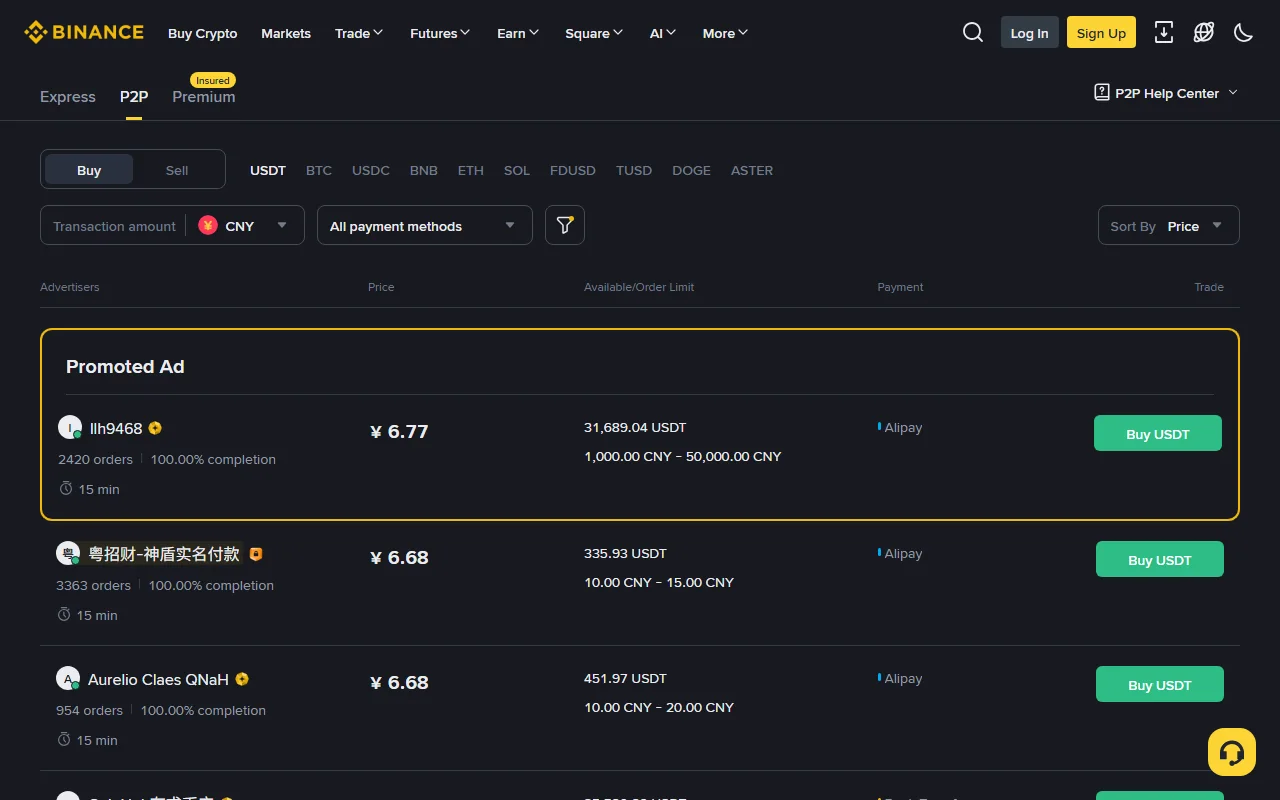Open the Markets link

pos(286,33)
